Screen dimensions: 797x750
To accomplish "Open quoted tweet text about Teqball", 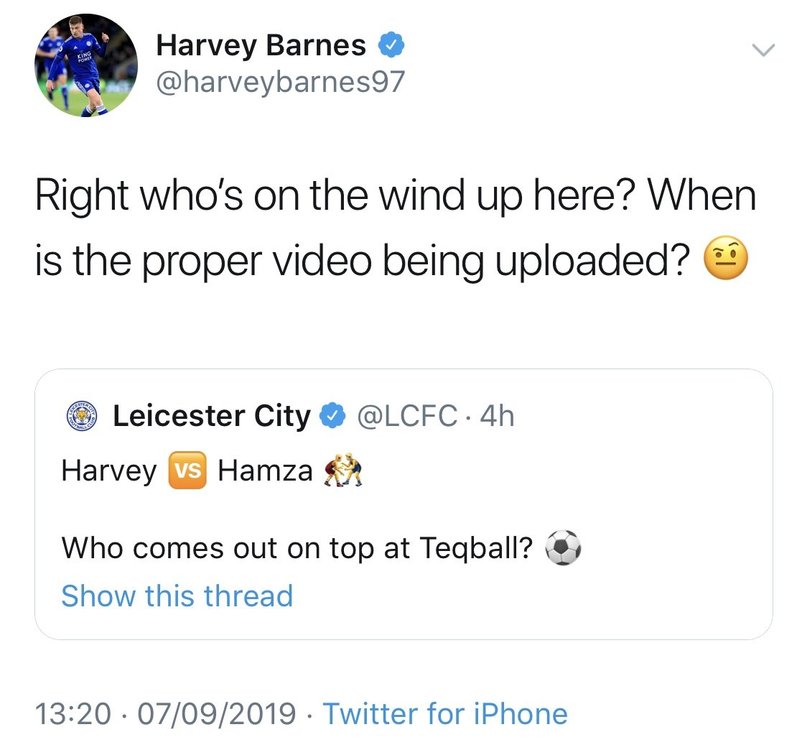I will coord(297,548).
